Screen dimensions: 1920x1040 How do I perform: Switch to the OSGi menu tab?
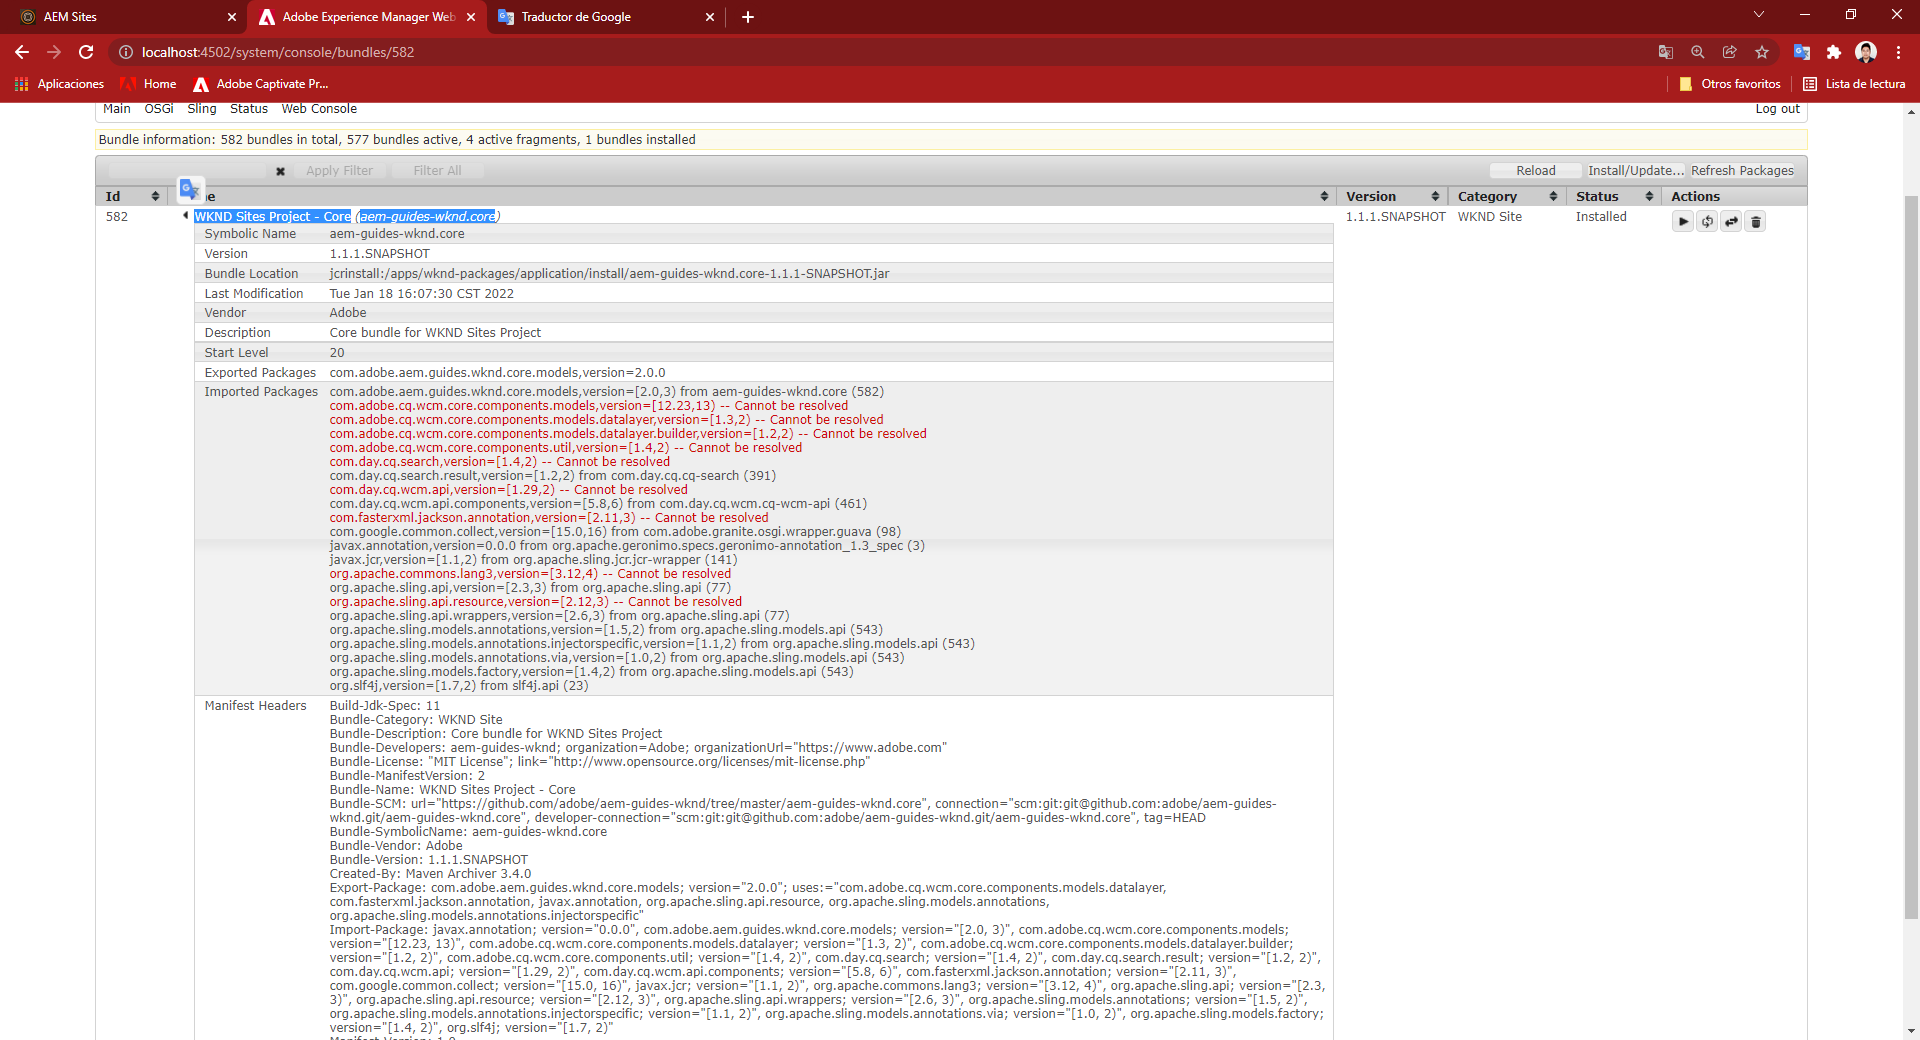coord(158,109)
